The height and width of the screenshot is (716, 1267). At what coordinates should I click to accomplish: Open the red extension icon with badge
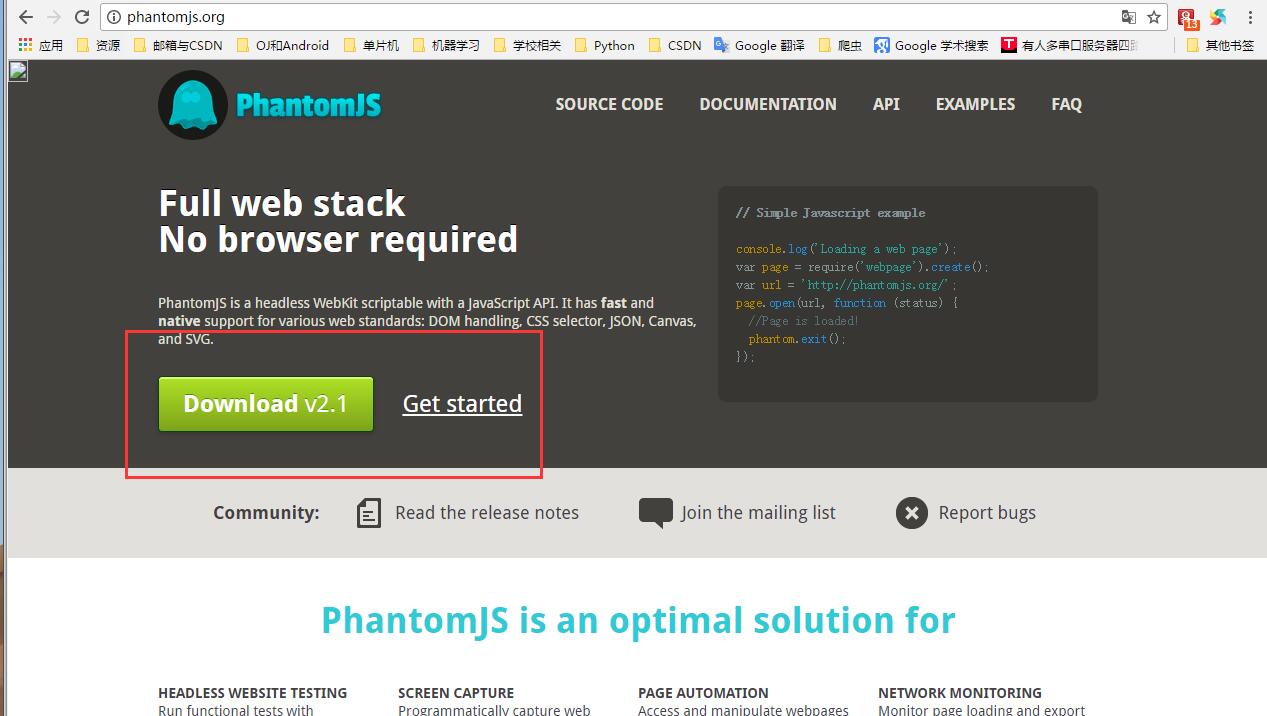(x=1188, y=18)
